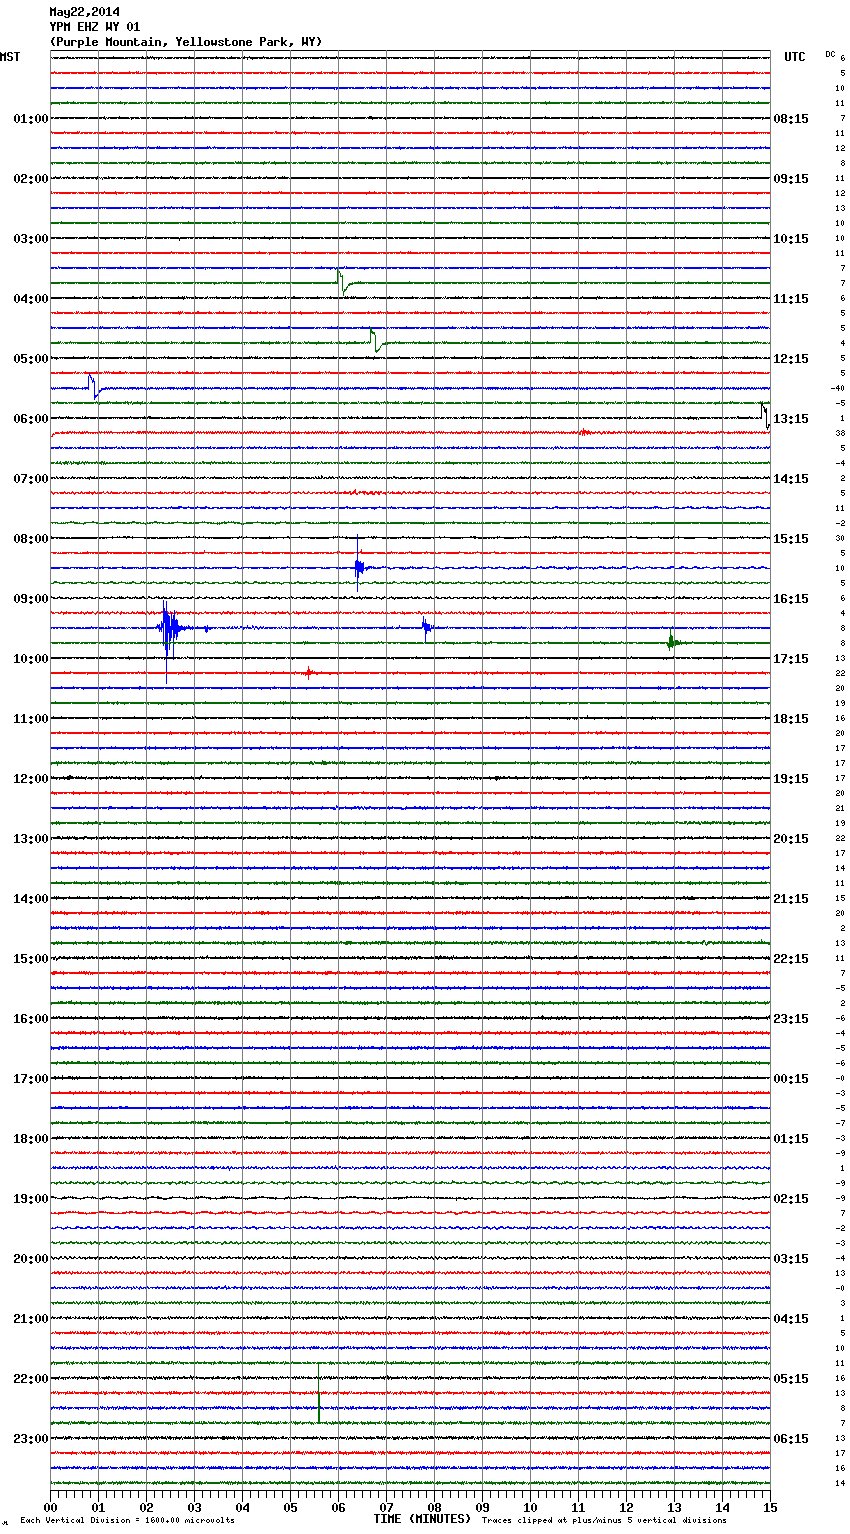Screen dimensions: 850x1534
Task: Click the "17:00" MST time label
Action: pos(31,1079)
